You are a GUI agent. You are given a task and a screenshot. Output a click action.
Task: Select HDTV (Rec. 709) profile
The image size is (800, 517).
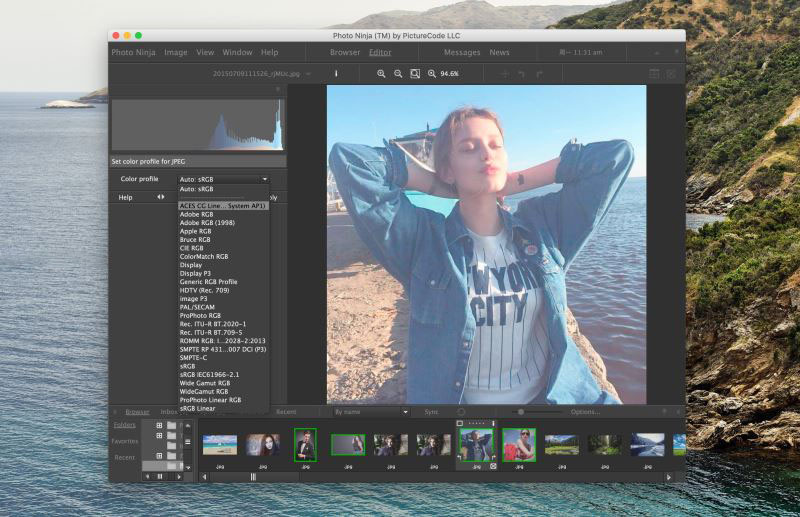223,290
